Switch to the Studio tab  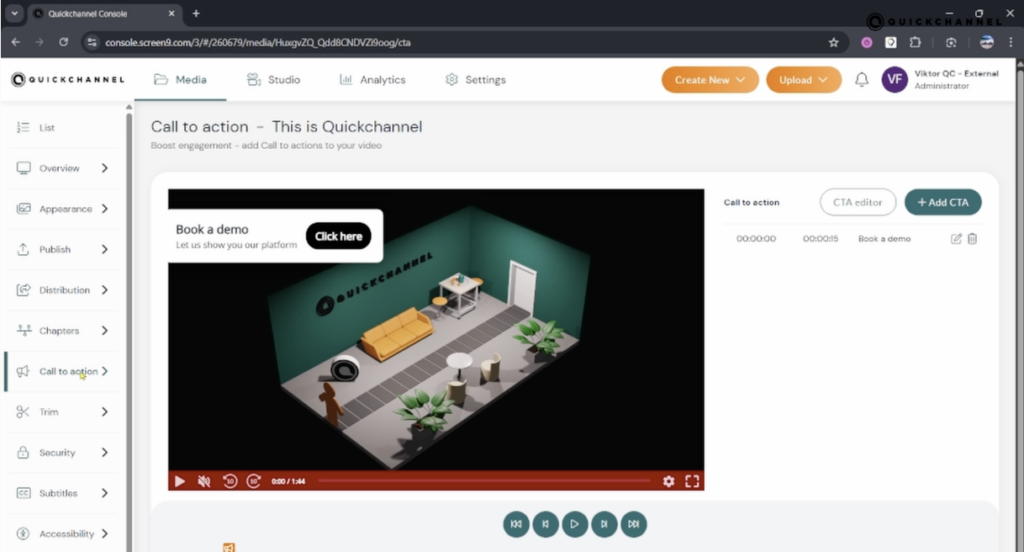(x=274, y=80)
